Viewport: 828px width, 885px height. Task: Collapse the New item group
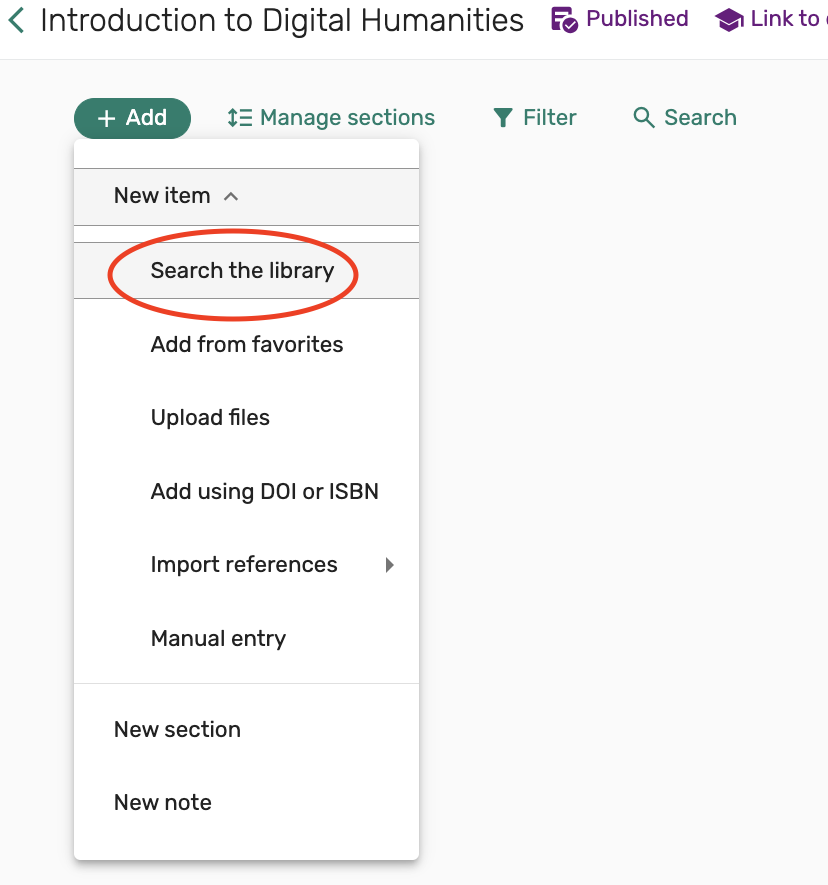coord(231,196)
